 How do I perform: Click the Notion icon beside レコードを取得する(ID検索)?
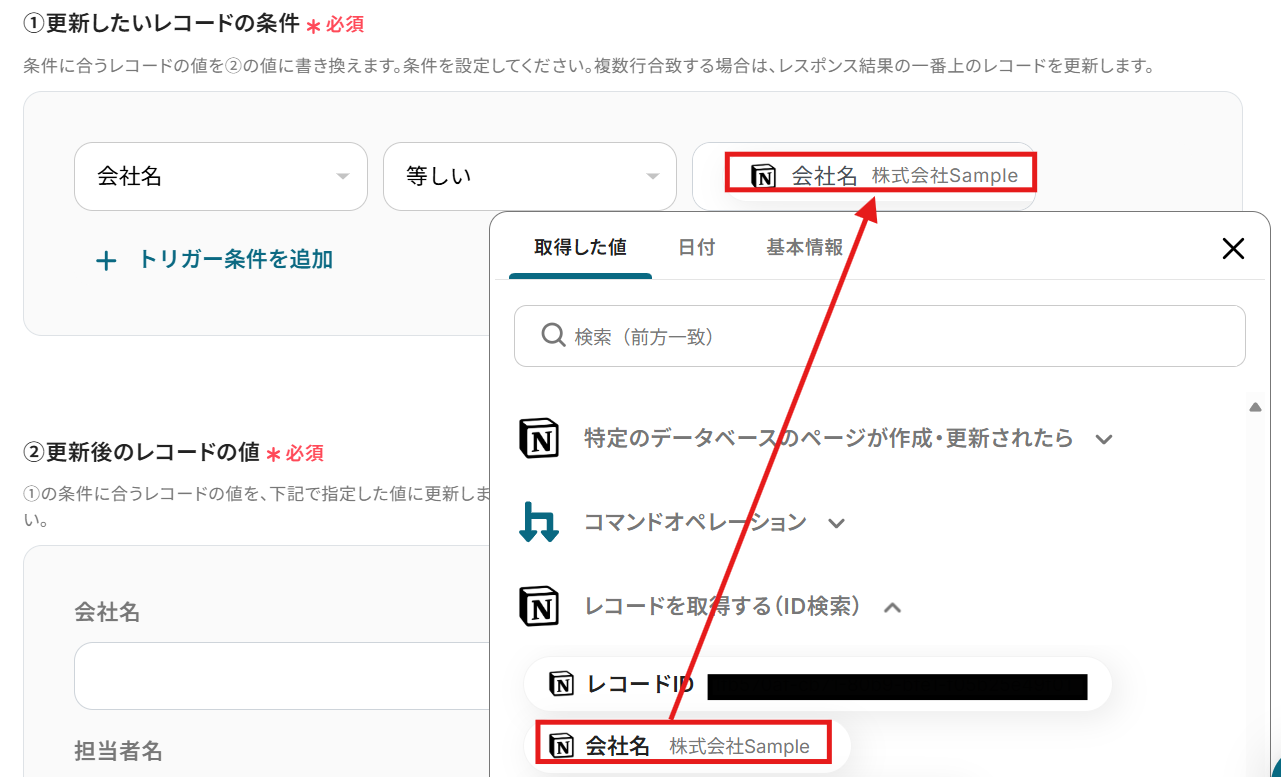pyautogui.click(x=539, y=606)
